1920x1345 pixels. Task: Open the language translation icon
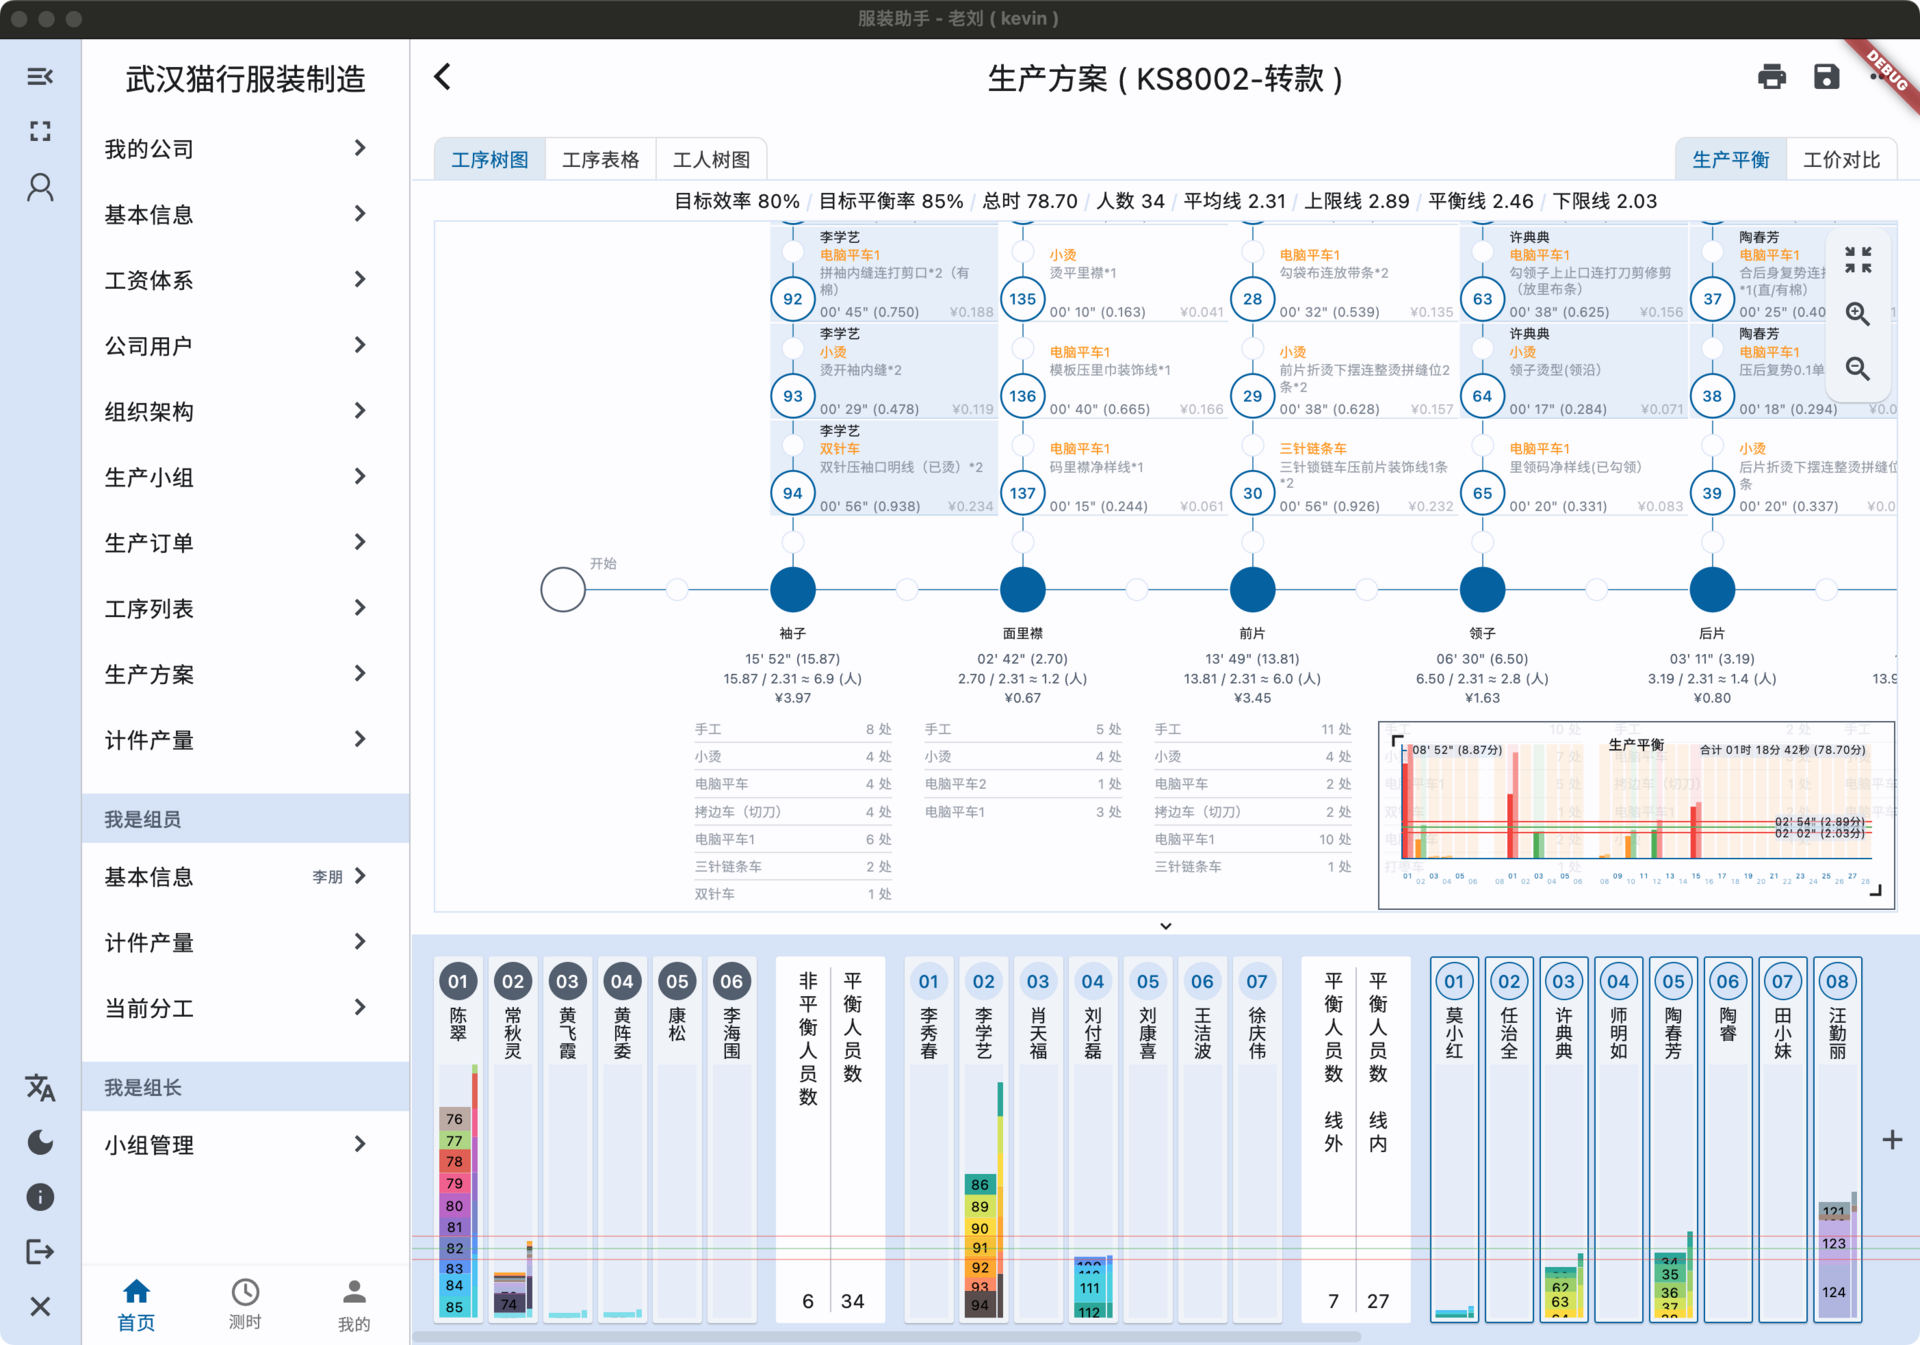tap(40, 1087)
